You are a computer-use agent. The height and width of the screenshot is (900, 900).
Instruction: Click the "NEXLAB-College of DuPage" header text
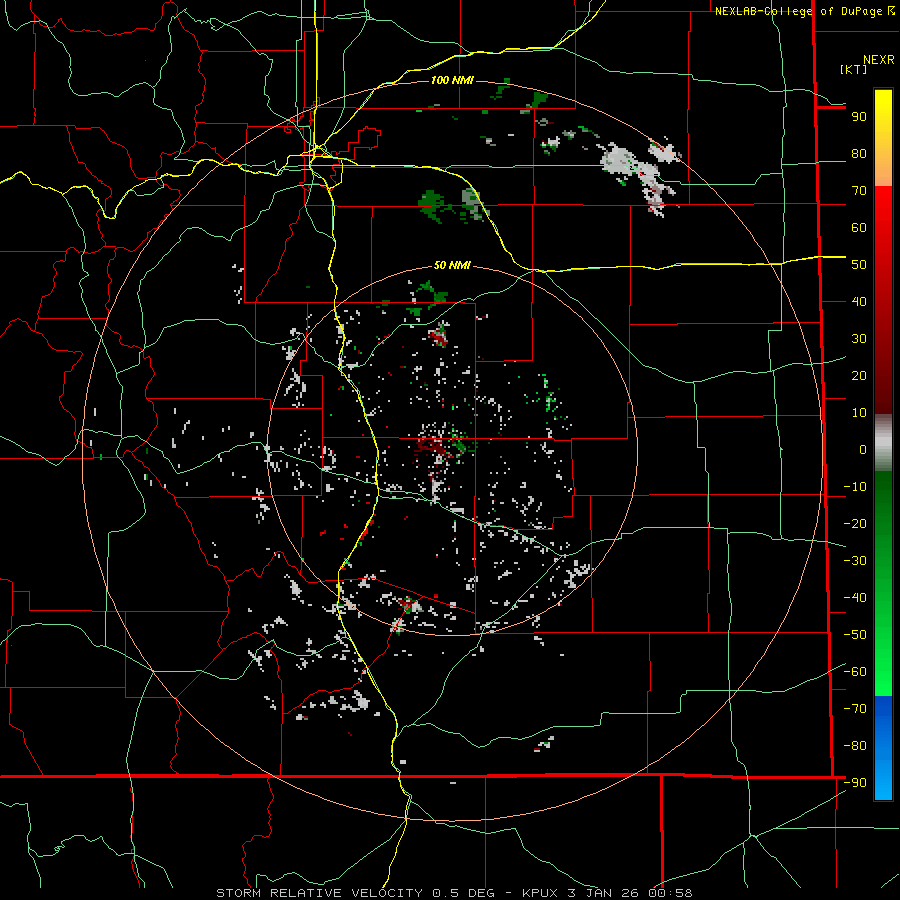(799, 11)
